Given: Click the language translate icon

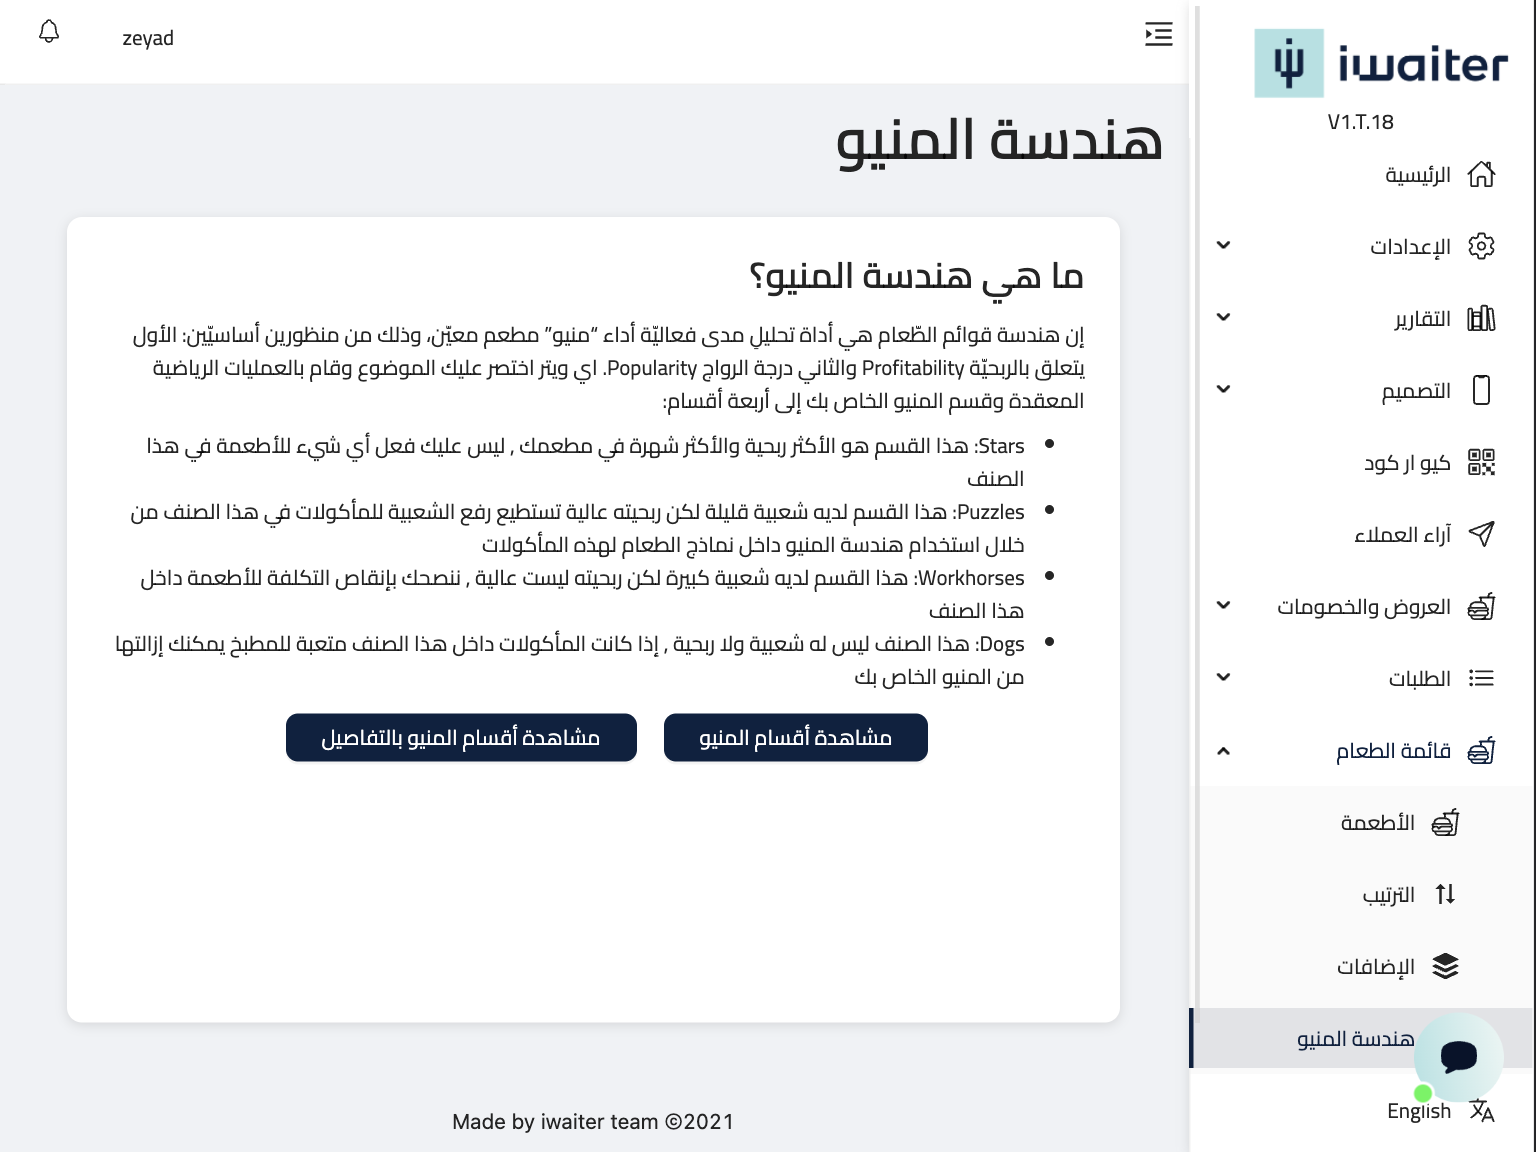Looking at the screenshot, I should pyautogui.click(x=1482, y=1111).
